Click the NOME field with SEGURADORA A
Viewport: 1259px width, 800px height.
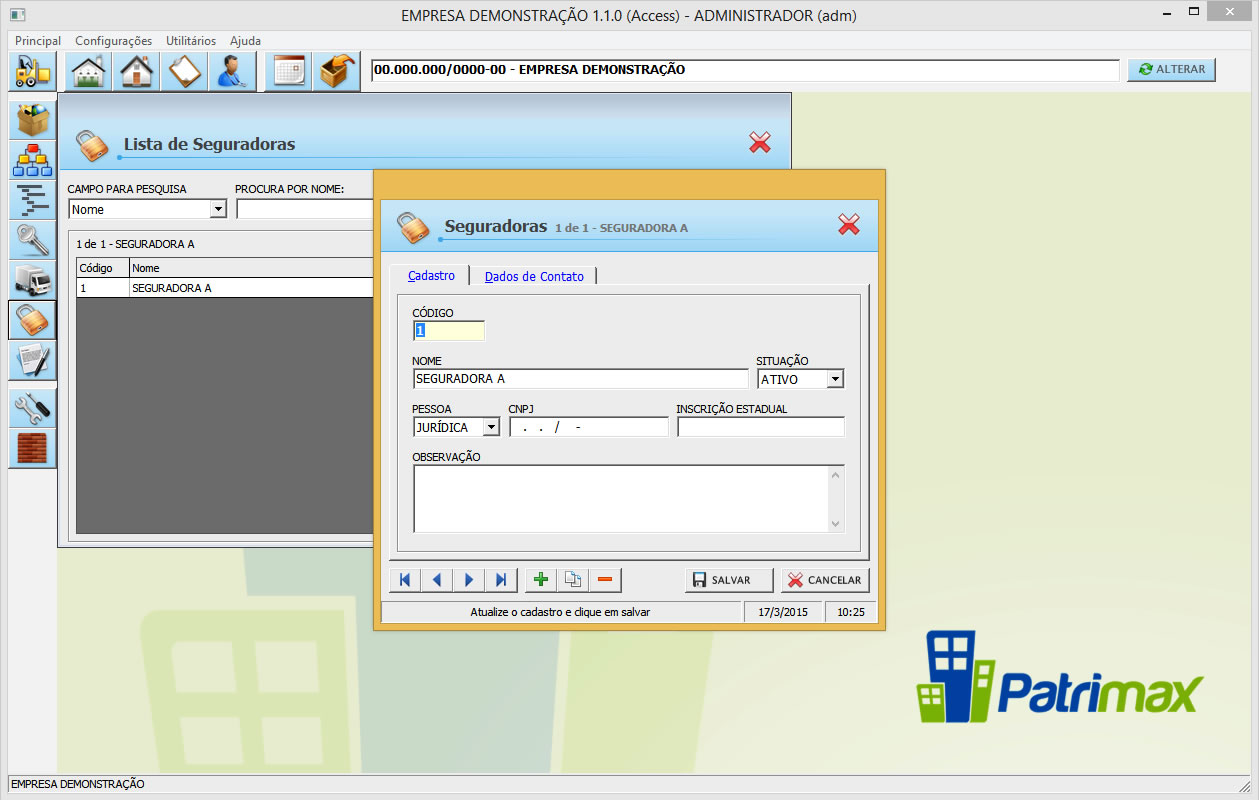click(x=580, y=380)
